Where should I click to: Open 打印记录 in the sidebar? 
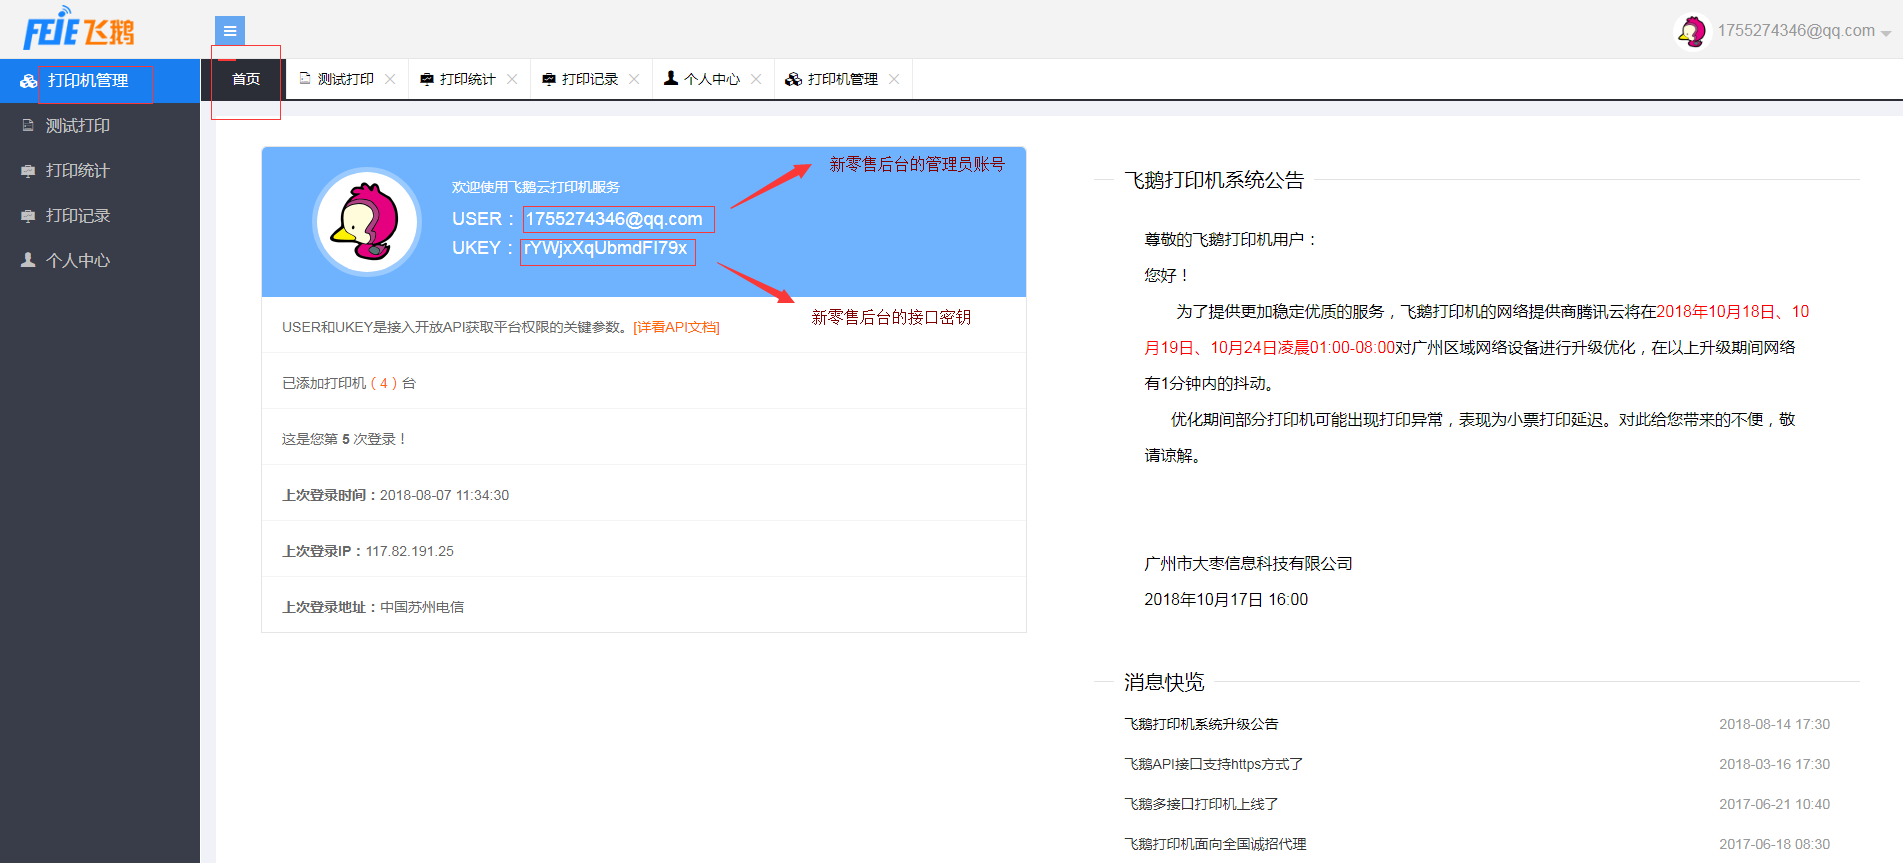click(x=100, y=216)
